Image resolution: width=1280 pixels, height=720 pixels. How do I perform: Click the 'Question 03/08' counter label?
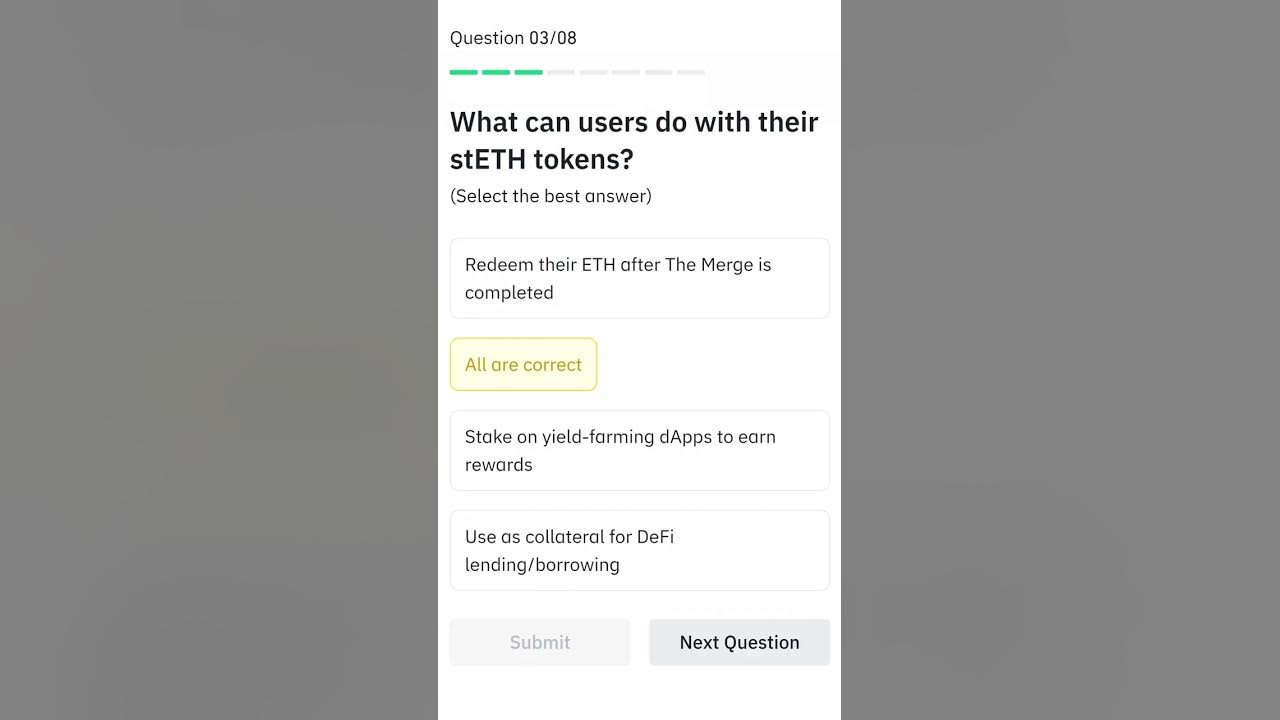[x=513, y=38]
